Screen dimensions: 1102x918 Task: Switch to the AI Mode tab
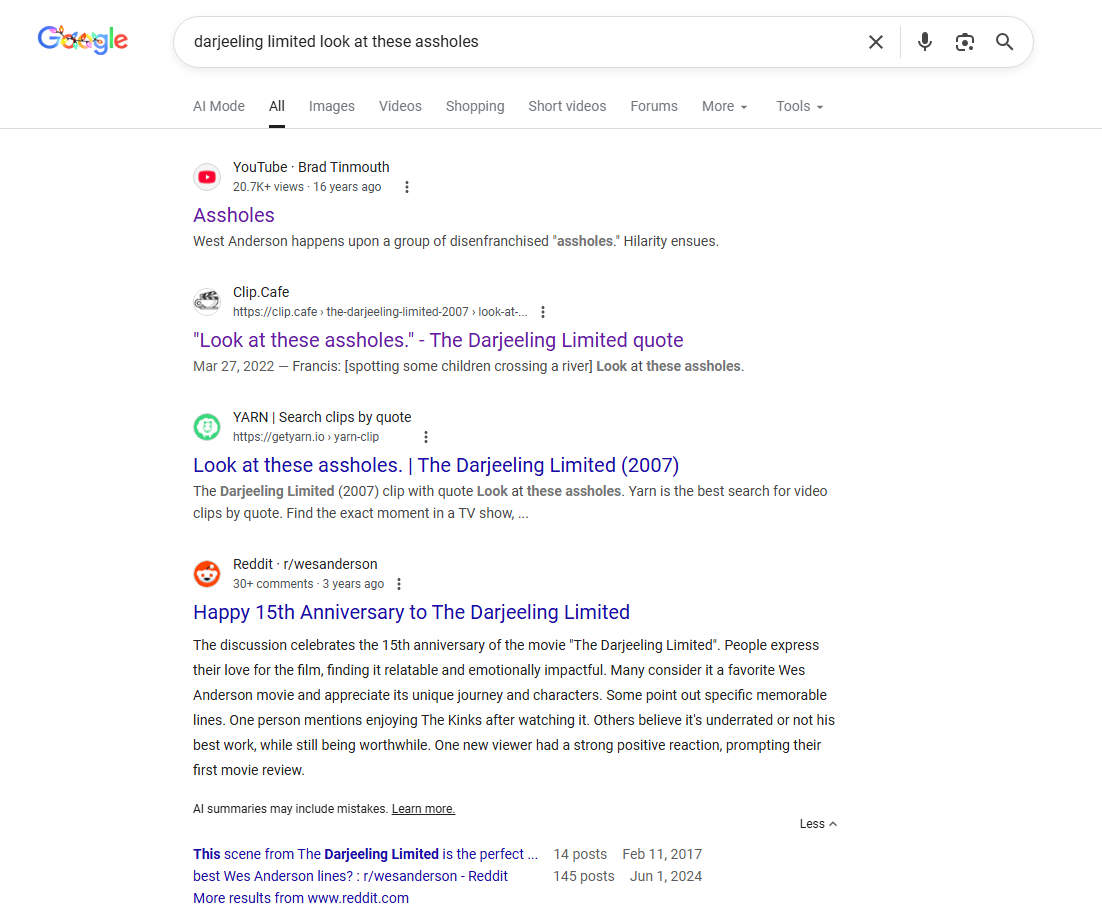coord(219,106)
